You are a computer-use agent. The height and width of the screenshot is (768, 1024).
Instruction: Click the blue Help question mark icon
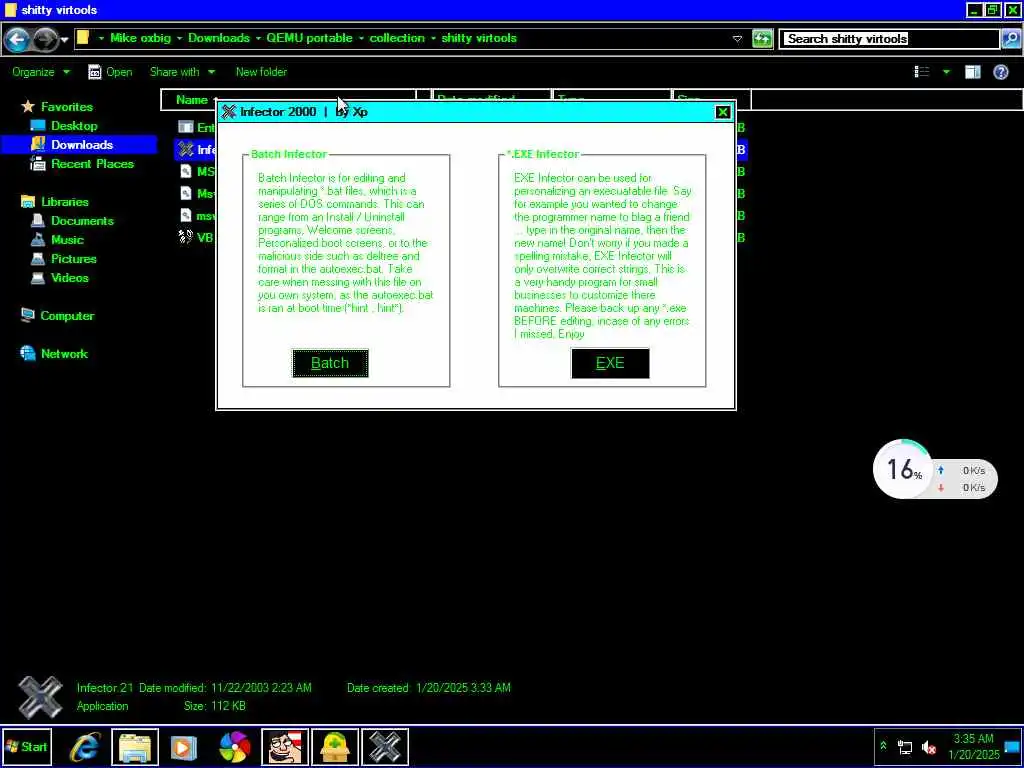(x=1000, y=72)
